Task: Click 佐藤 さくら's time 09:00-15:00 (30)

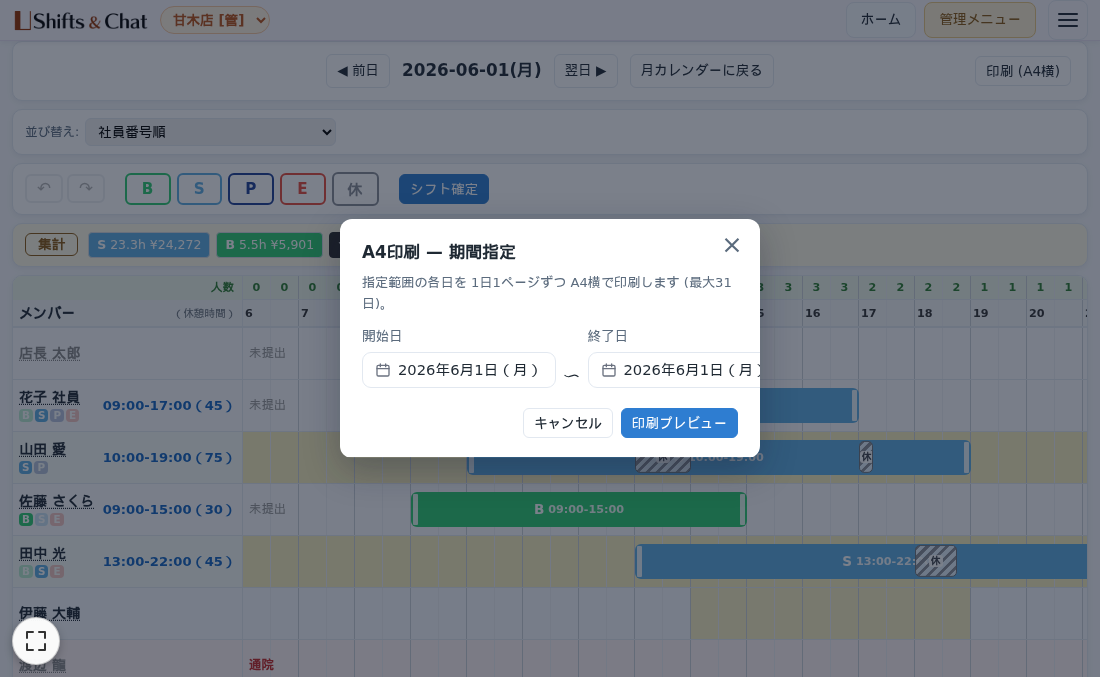Action: 168,509
